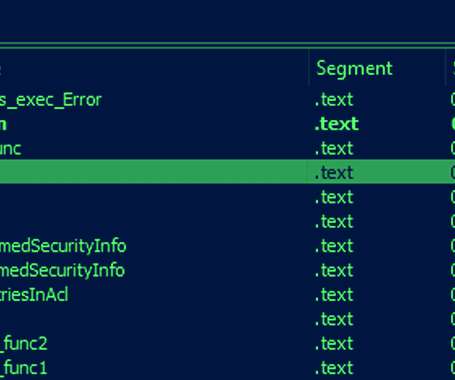Select the second medSecurityInfo function row
455x380 pixels.
[x=227, y=270]
